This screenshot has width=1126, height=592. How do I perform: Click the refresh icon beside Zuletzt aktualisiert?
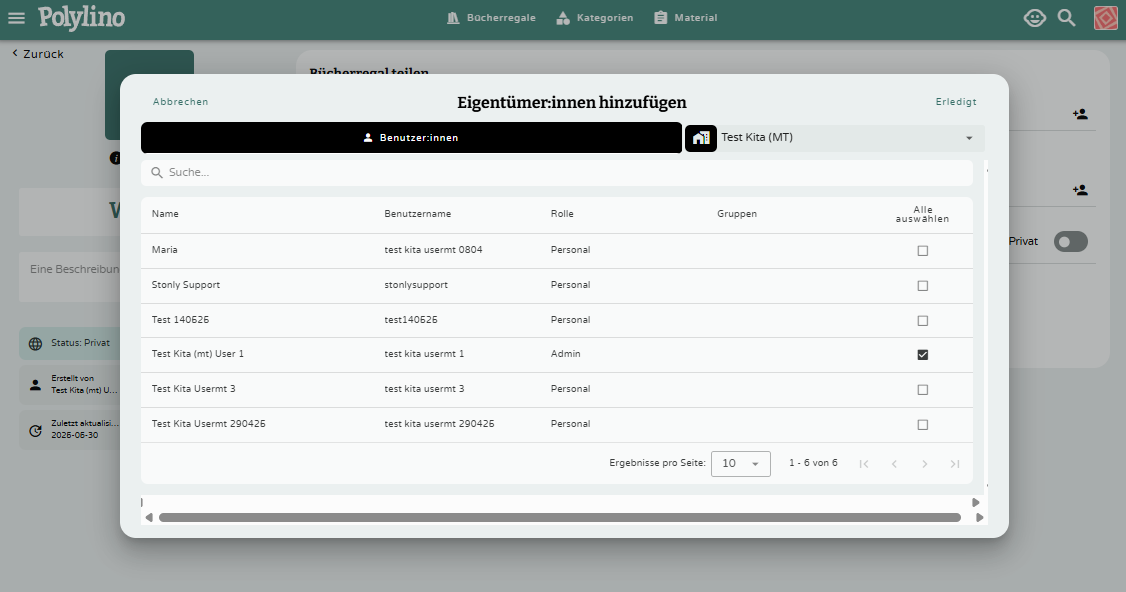coord(35,430)
